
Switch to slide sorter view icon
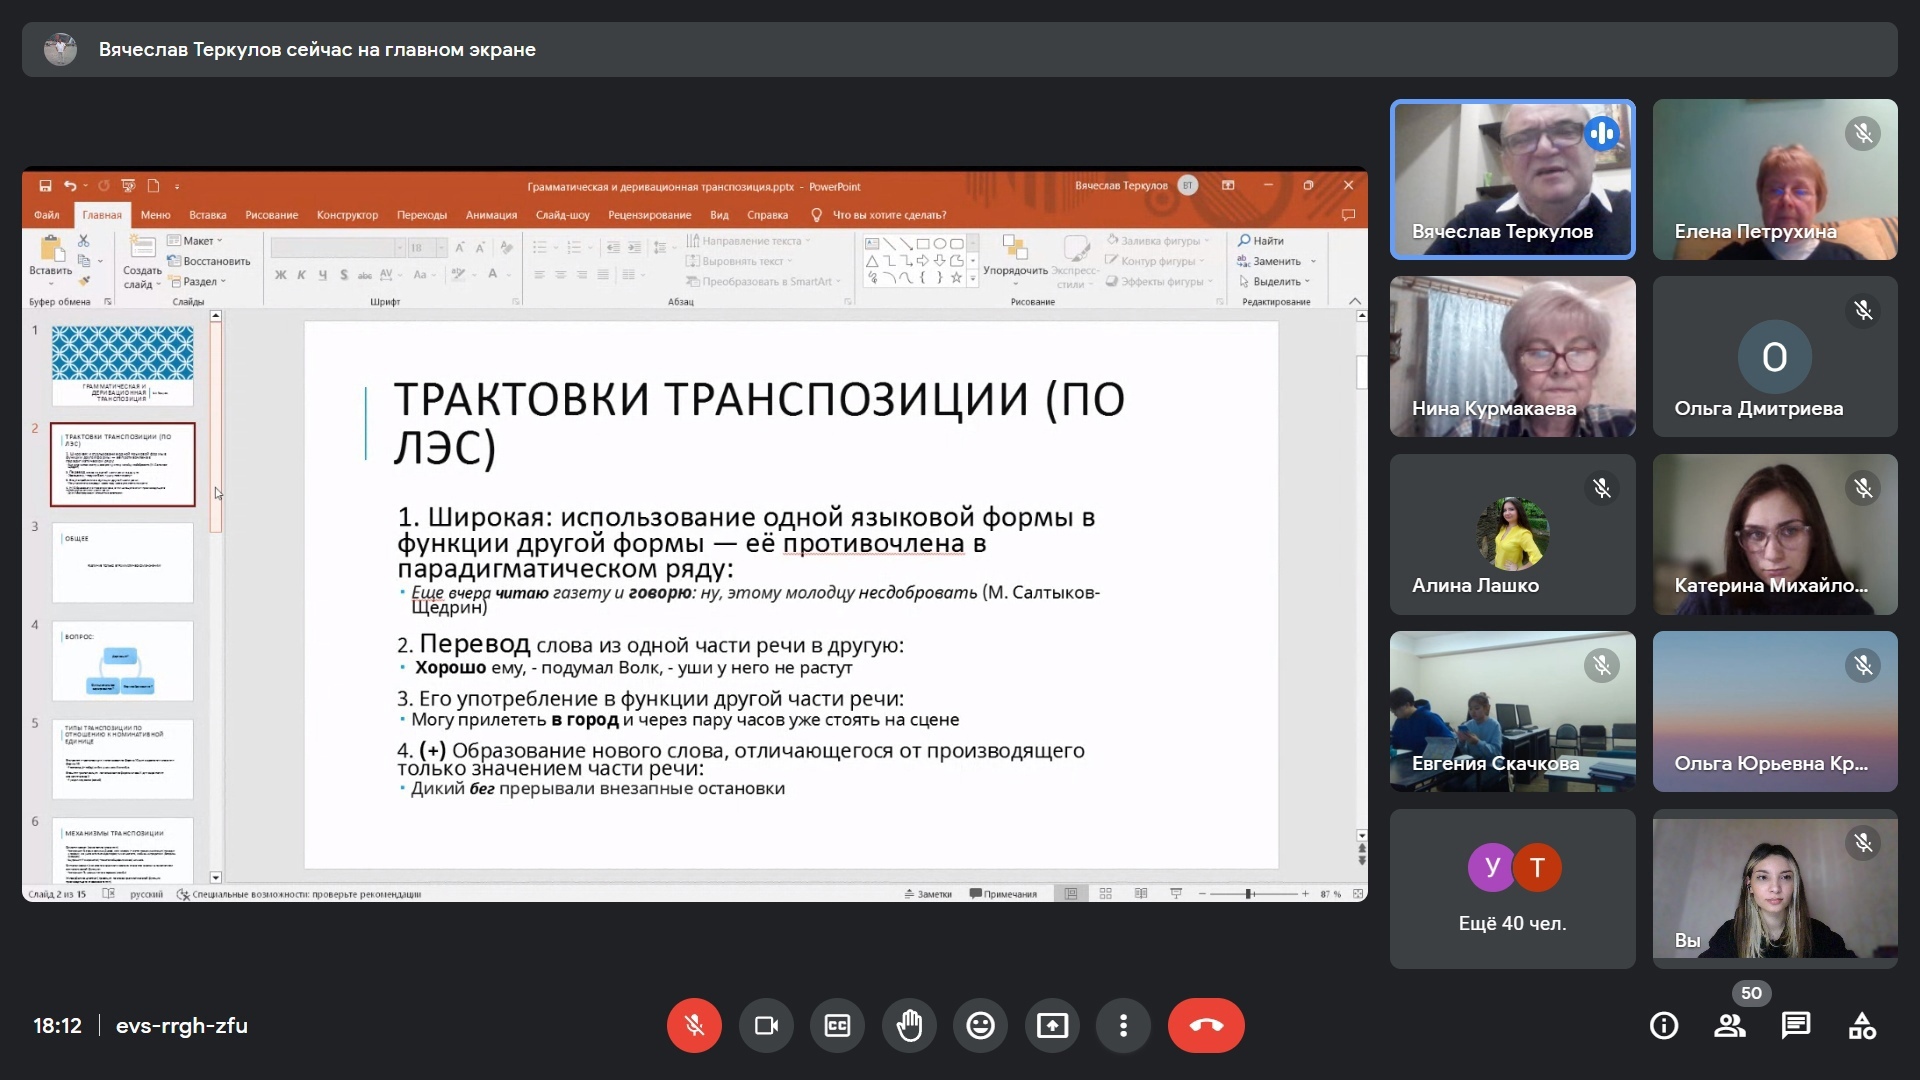(1106, 894)
